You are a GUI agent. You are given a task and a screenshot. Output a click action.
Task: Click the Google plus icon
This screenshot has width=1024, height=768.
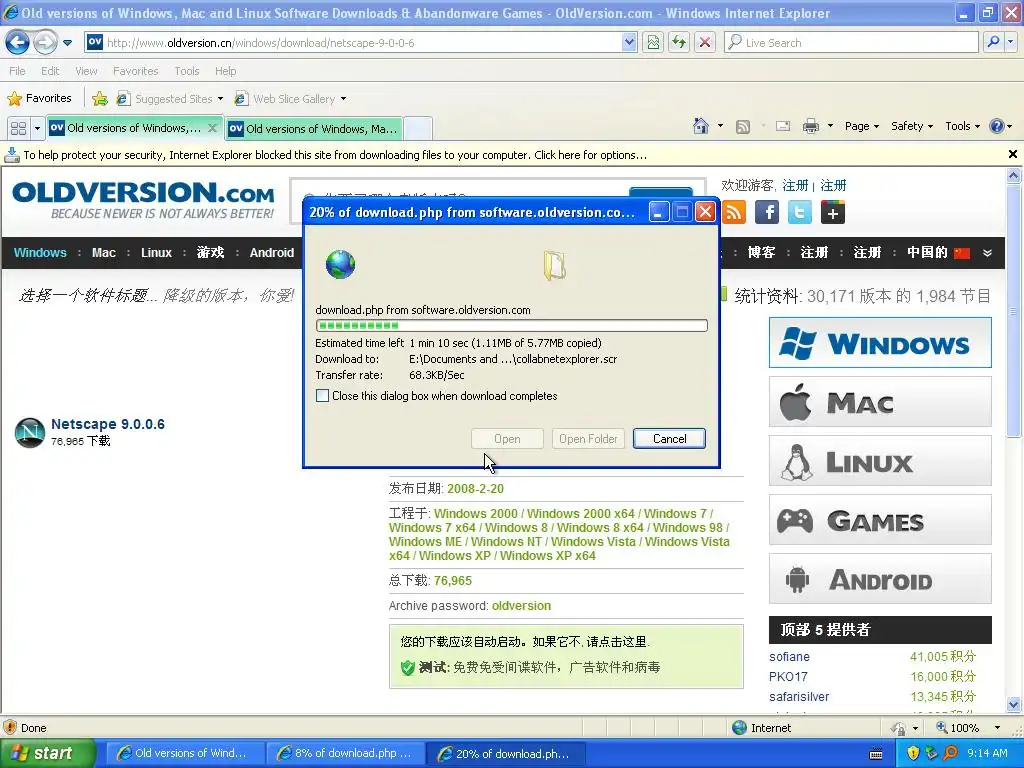coord(833,212)
